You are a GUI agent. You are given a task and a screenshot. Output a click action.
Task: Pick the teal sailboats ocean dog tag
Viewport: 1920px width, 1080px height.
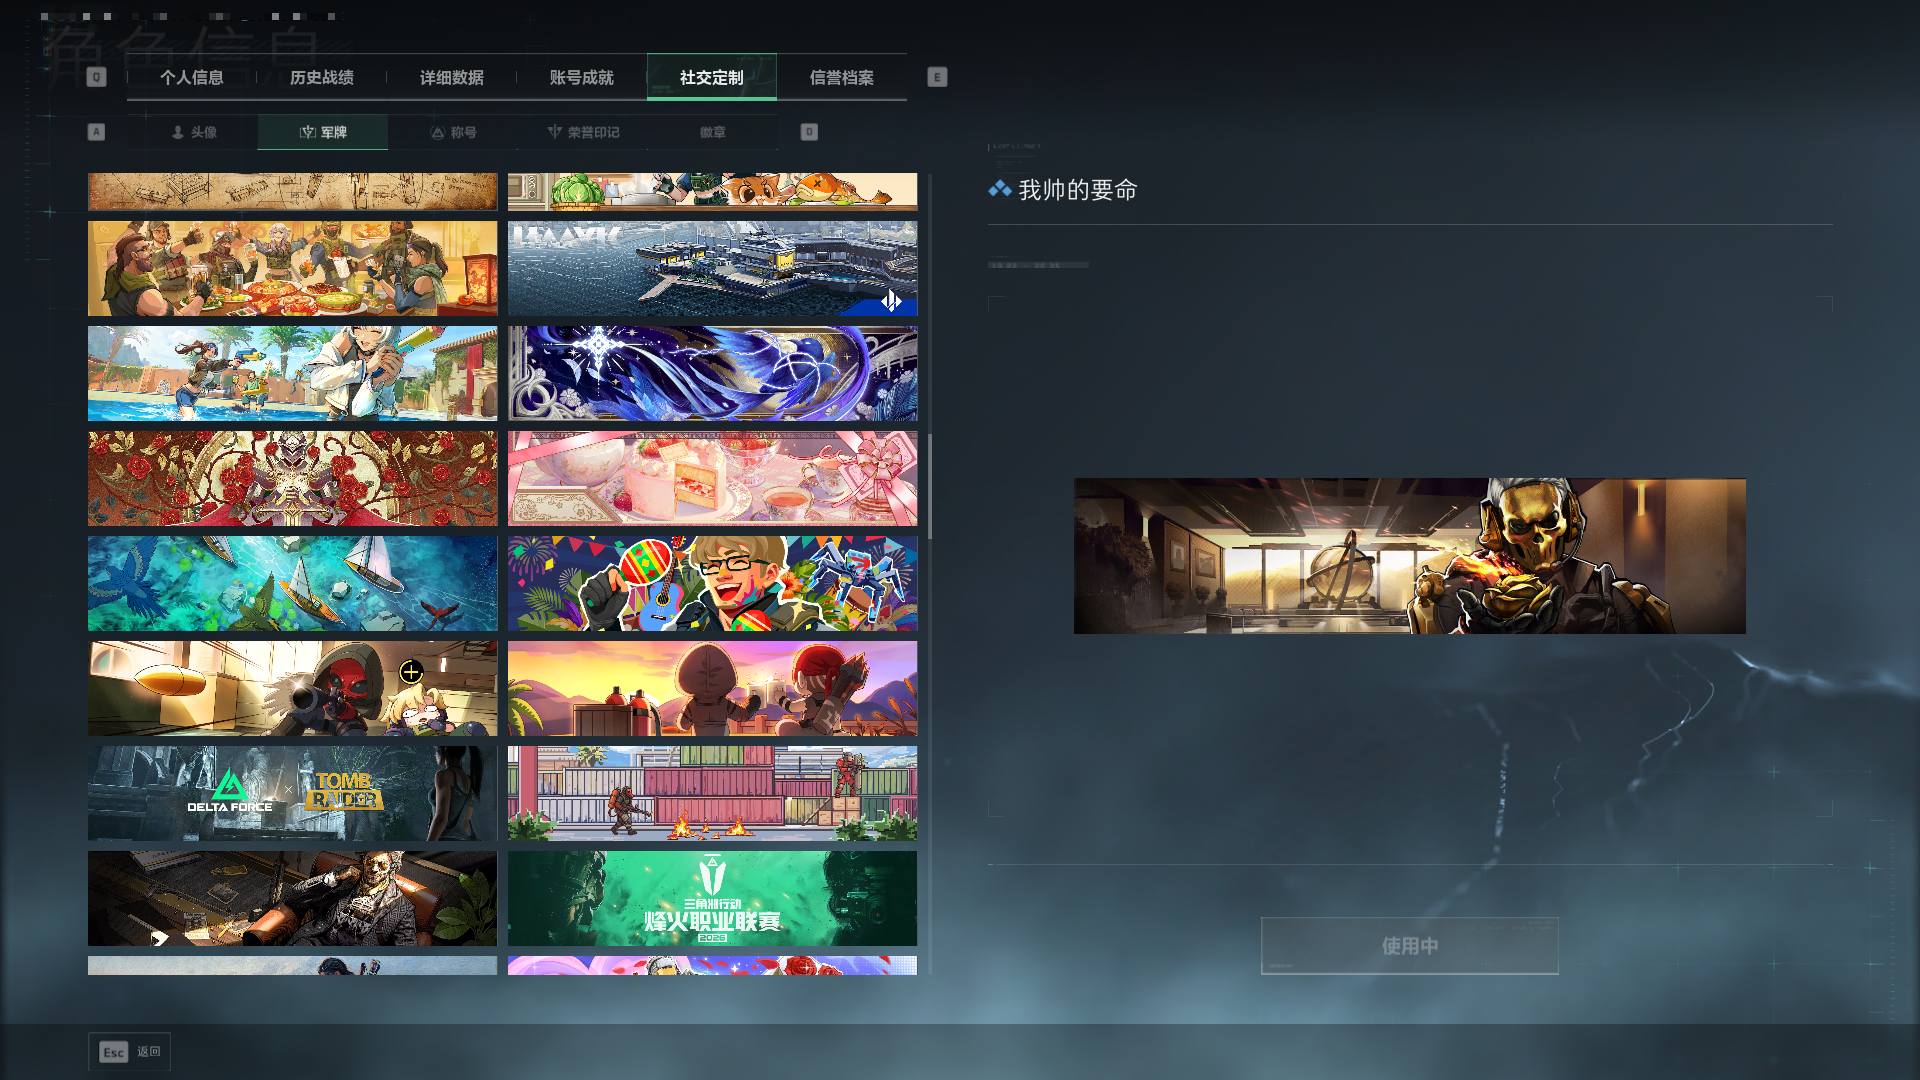[x=292, y=584]
